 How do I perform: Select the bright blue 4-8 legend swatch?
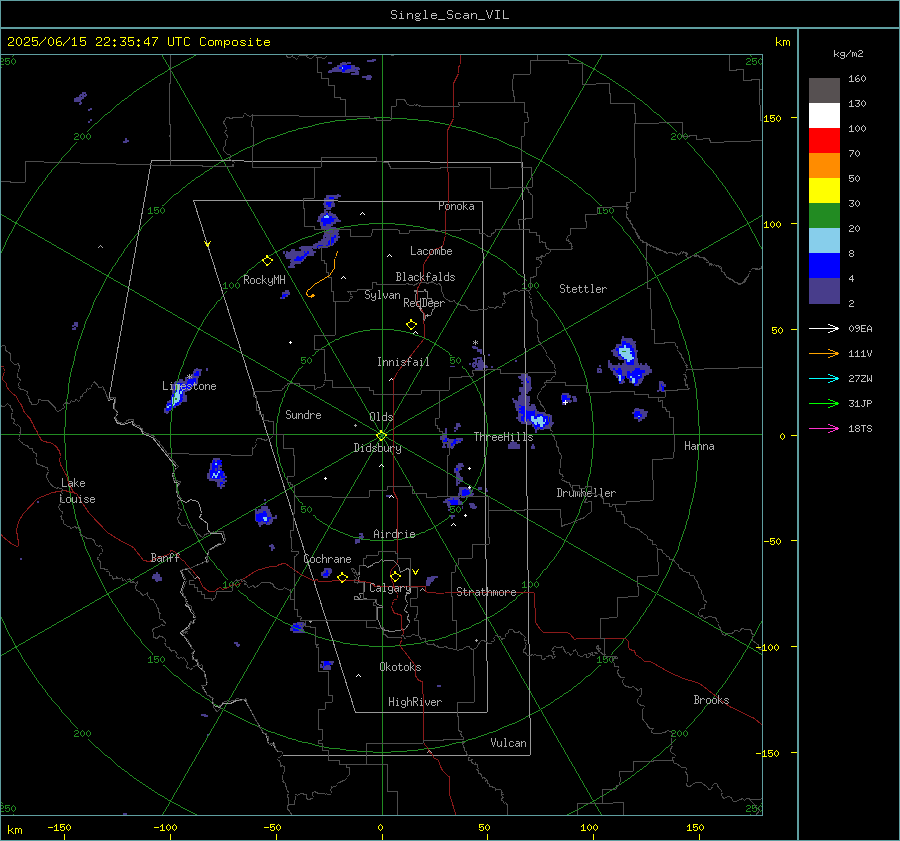pyautogui.click(x=824, y=266)
